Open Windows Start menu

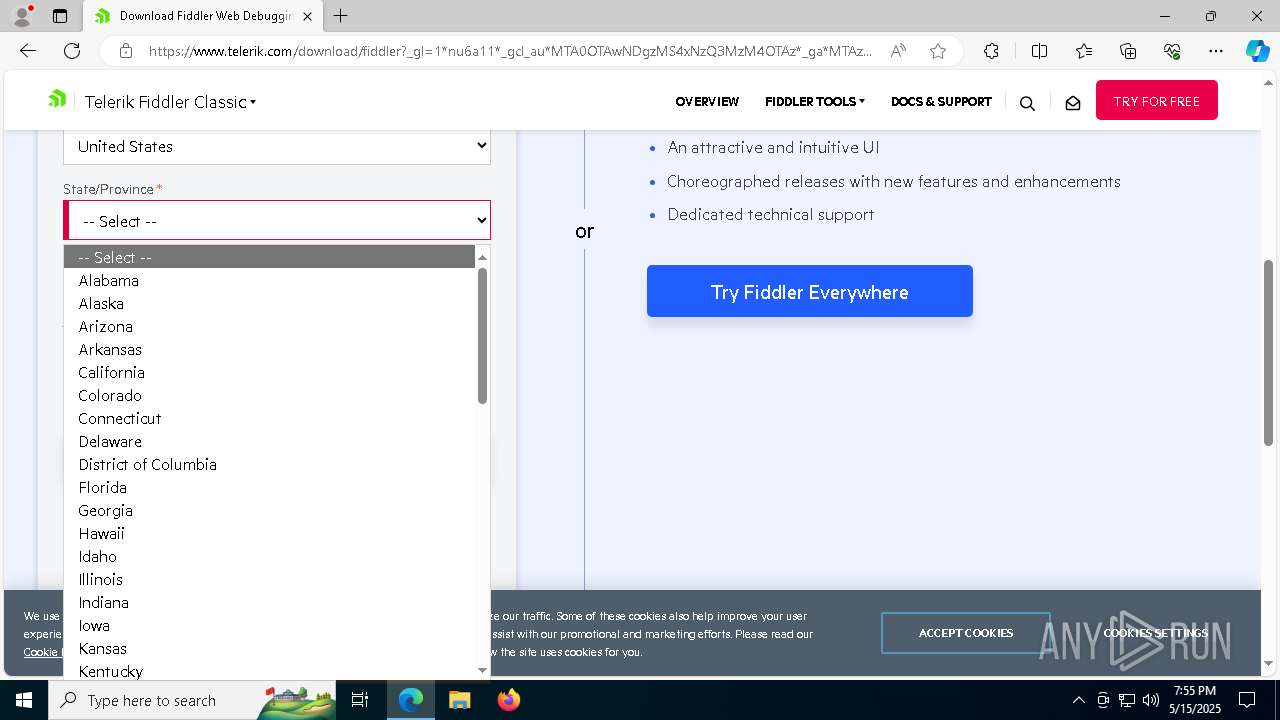coord(24,700)
